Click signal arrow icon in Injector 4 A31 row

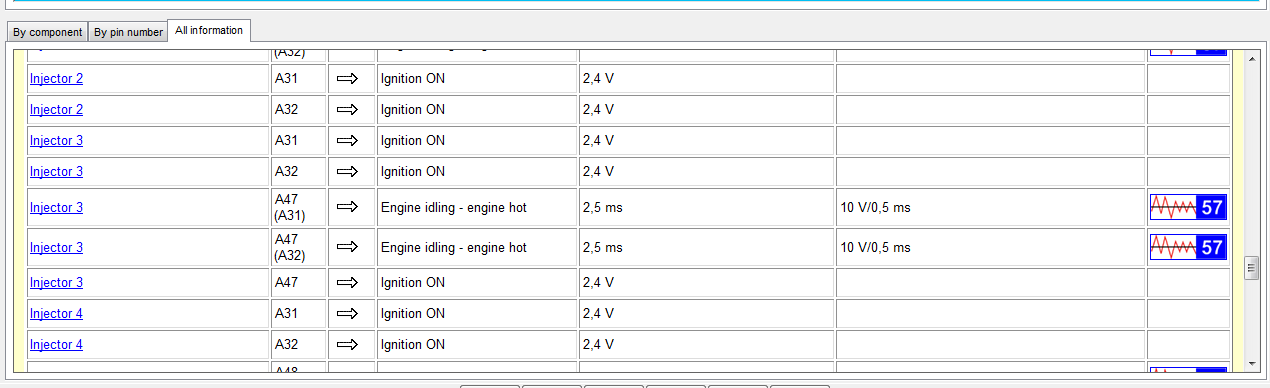click(347, 313)
